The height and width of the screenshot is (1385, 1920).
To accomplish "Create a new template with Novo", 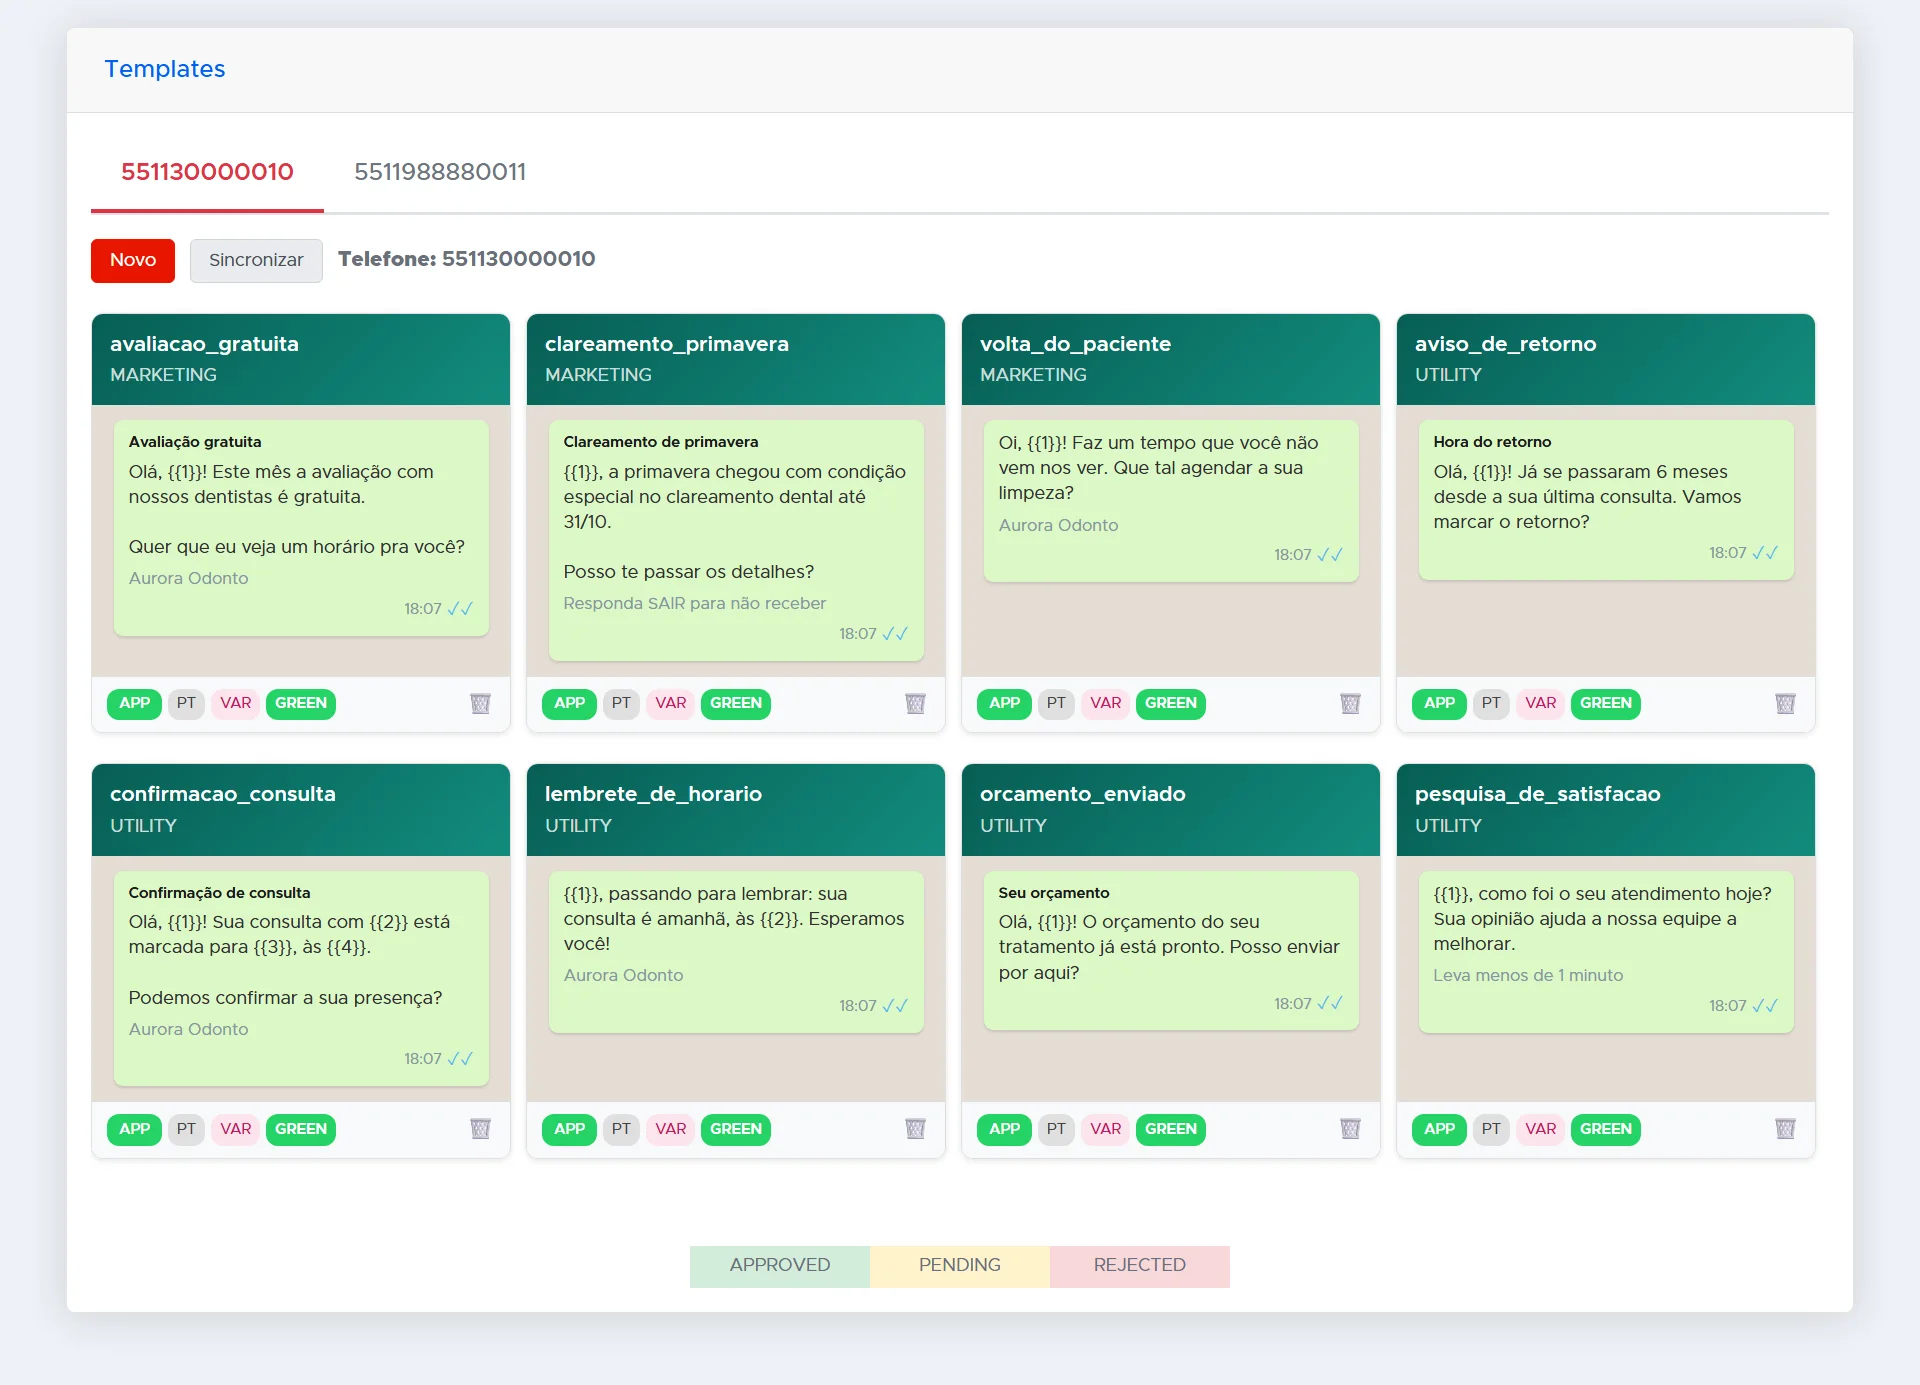I will pyautogui.click(x=133, y=260).
